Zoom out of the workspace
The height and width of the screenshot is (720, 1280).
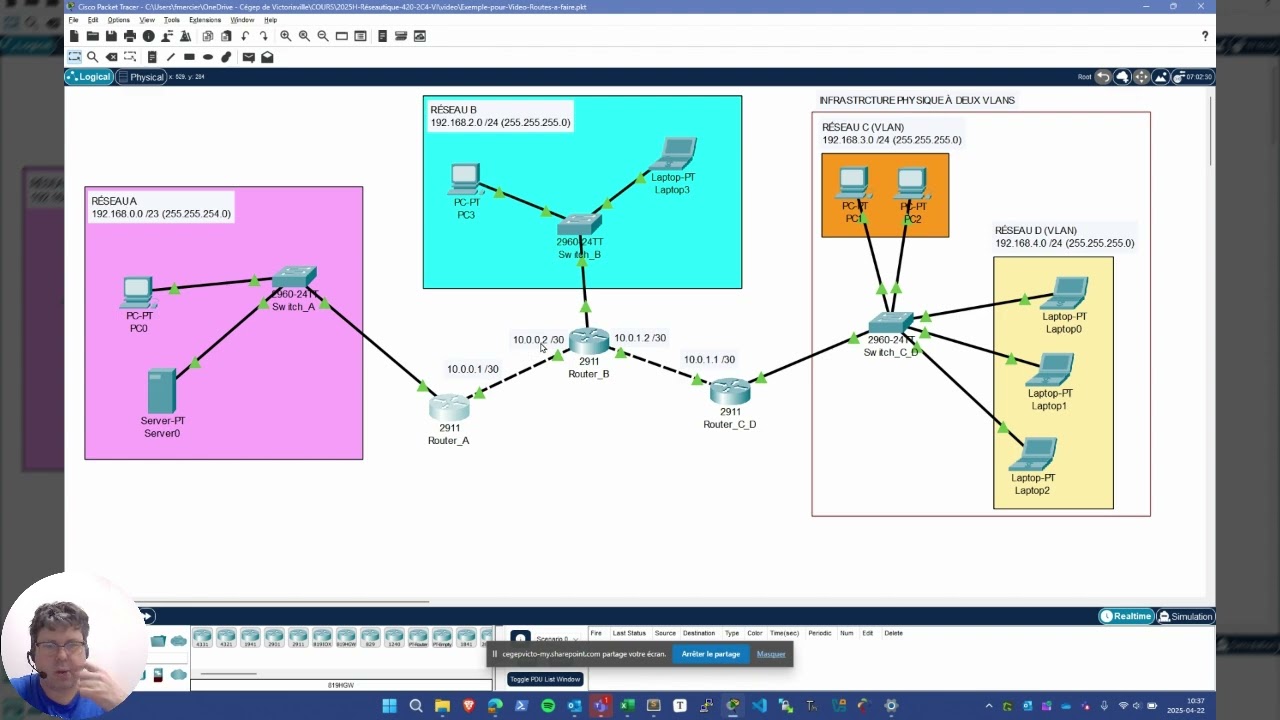(x=323, y=36)
